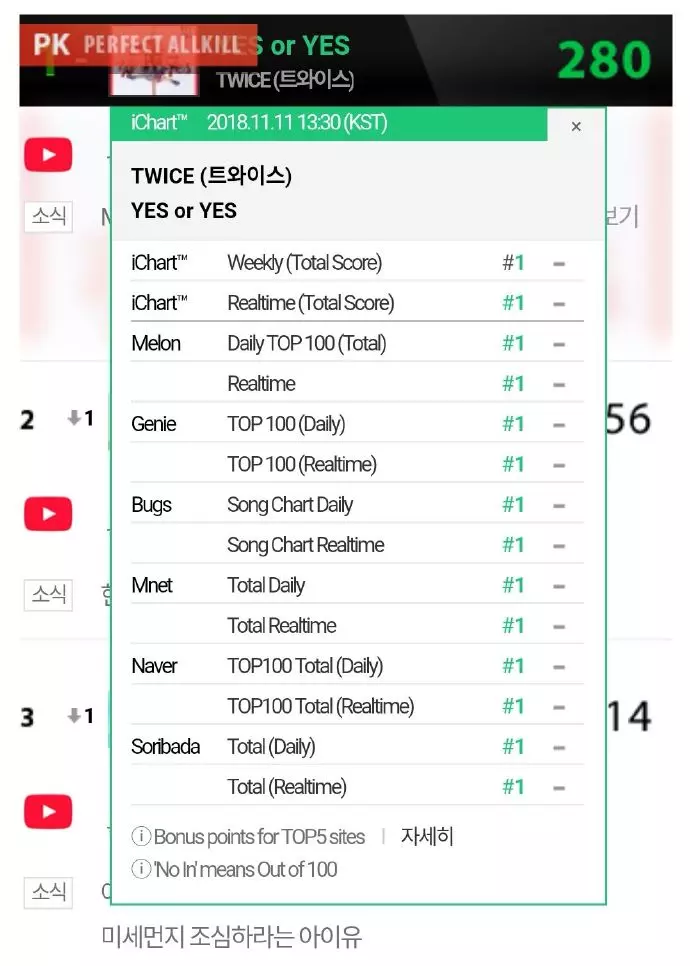This screenshot has height=966, width=690.
Task: Click the 280 score in the header
Action: click(x=604, y=60)
